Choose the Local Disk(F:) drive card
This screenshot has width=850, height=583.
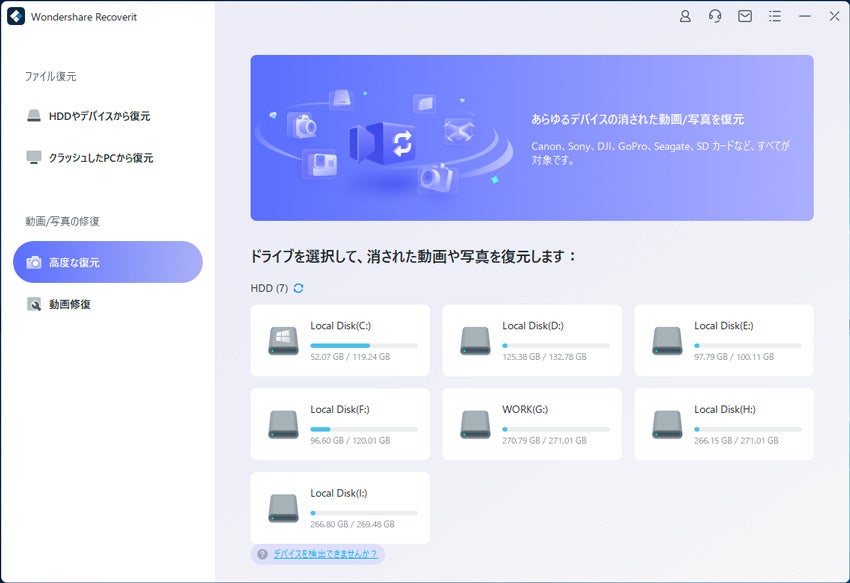coord(340,424)
